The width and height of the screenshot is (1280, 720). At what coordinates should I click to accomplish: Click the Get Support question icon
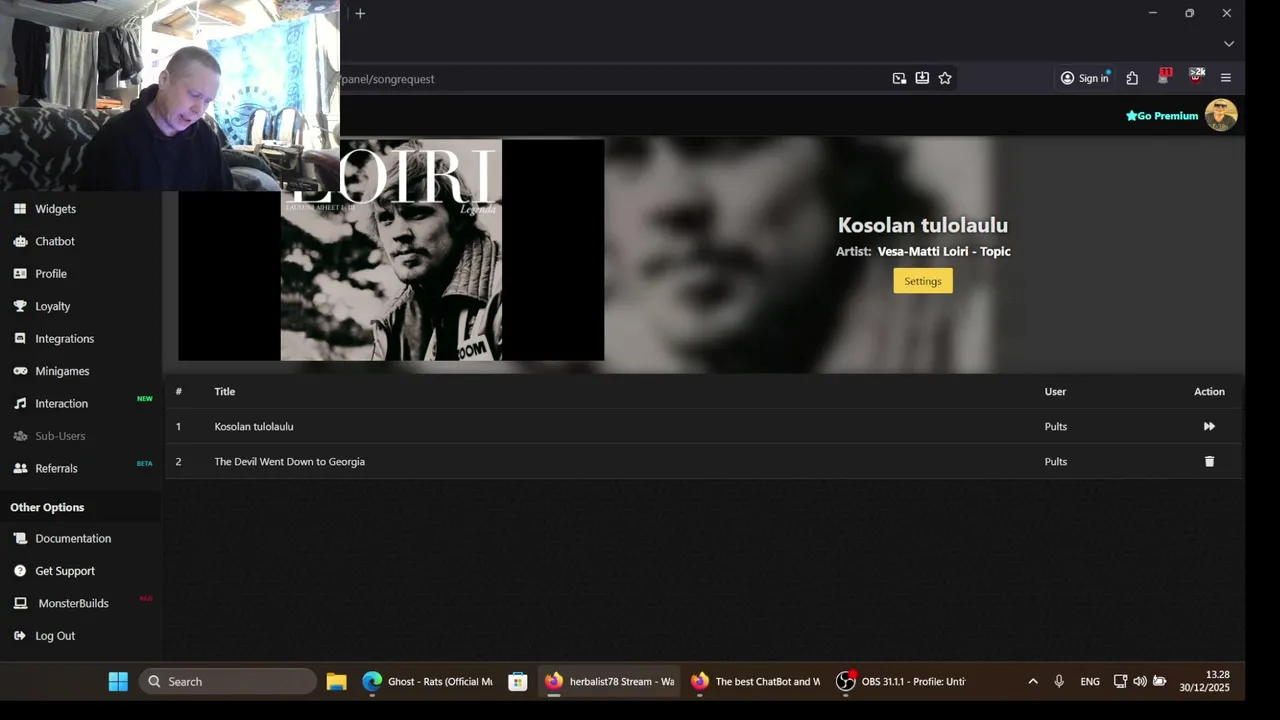[x=20, y=571]
